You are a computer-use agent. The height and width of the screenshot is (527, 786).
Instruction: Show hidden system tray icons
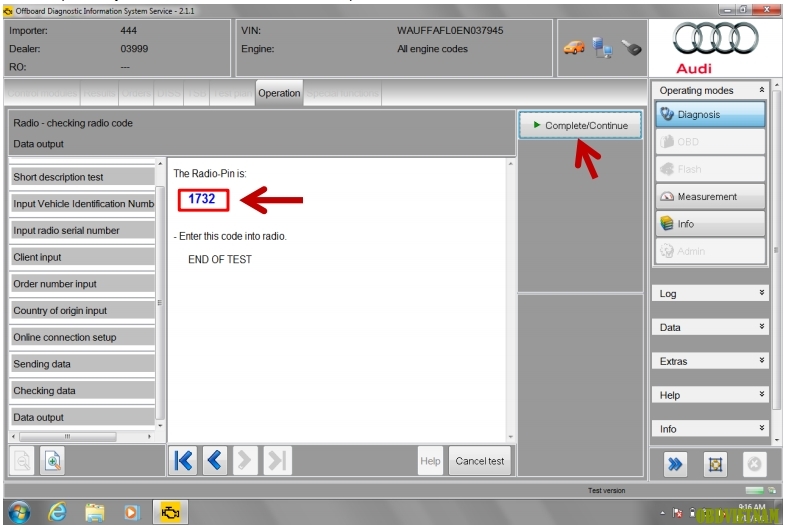(x=662, y=513)
